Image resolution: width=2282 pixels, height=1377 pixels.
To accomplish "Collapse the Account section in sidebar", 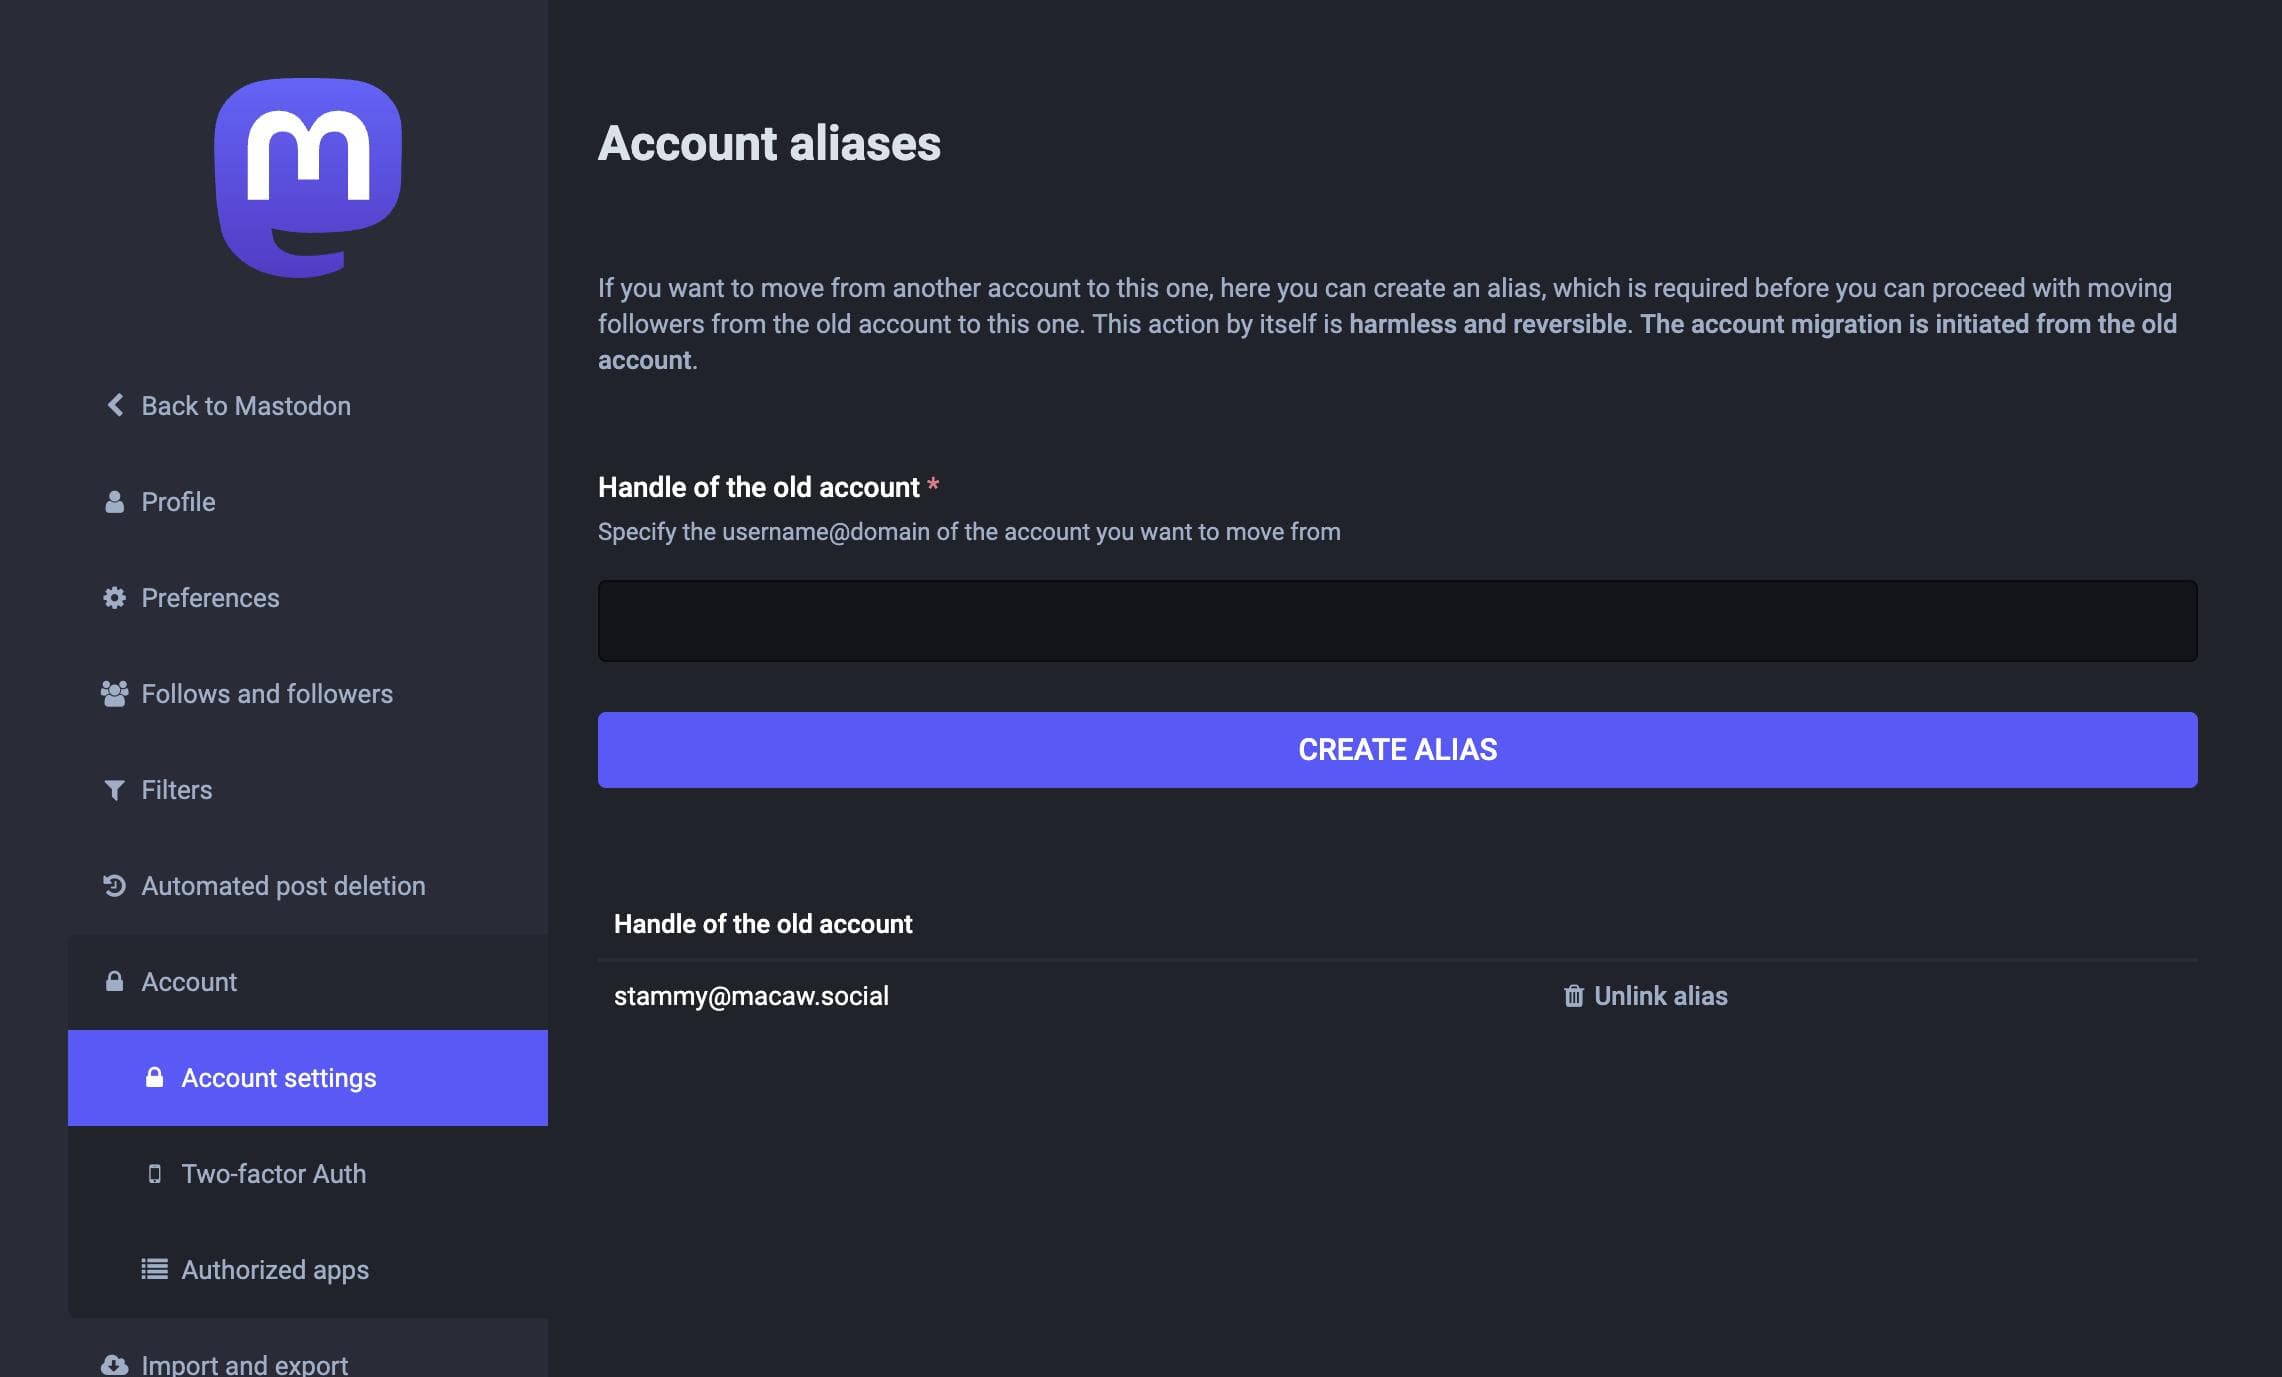I will 308,982.
